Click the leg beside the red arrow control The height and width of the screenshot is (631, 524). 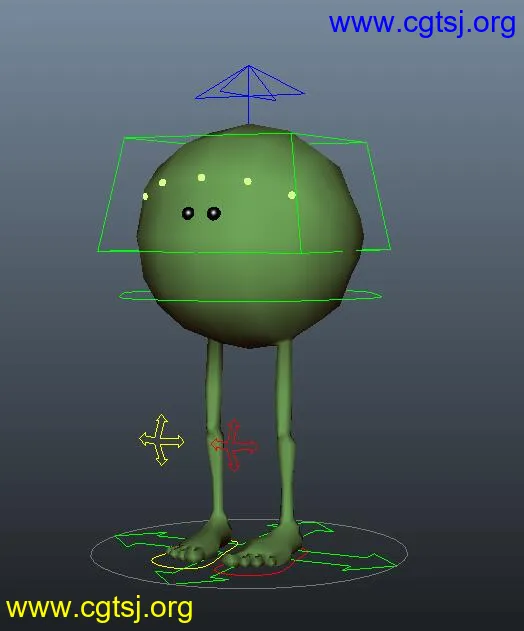point(215,439)
